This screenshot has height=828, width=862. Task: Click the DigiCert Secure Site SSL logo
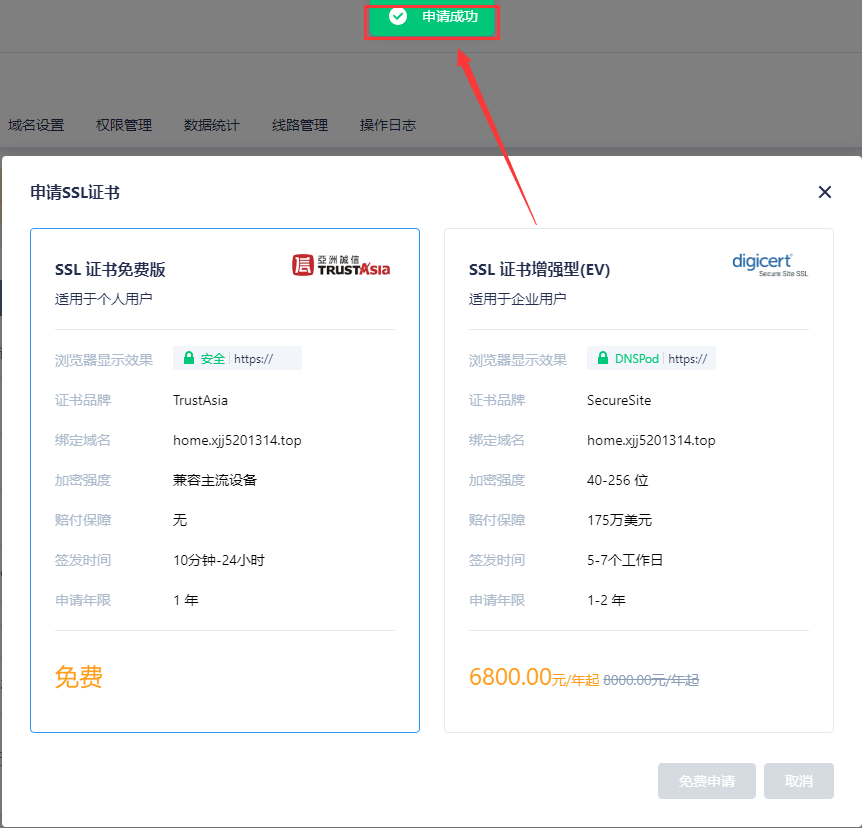point(770,262)
